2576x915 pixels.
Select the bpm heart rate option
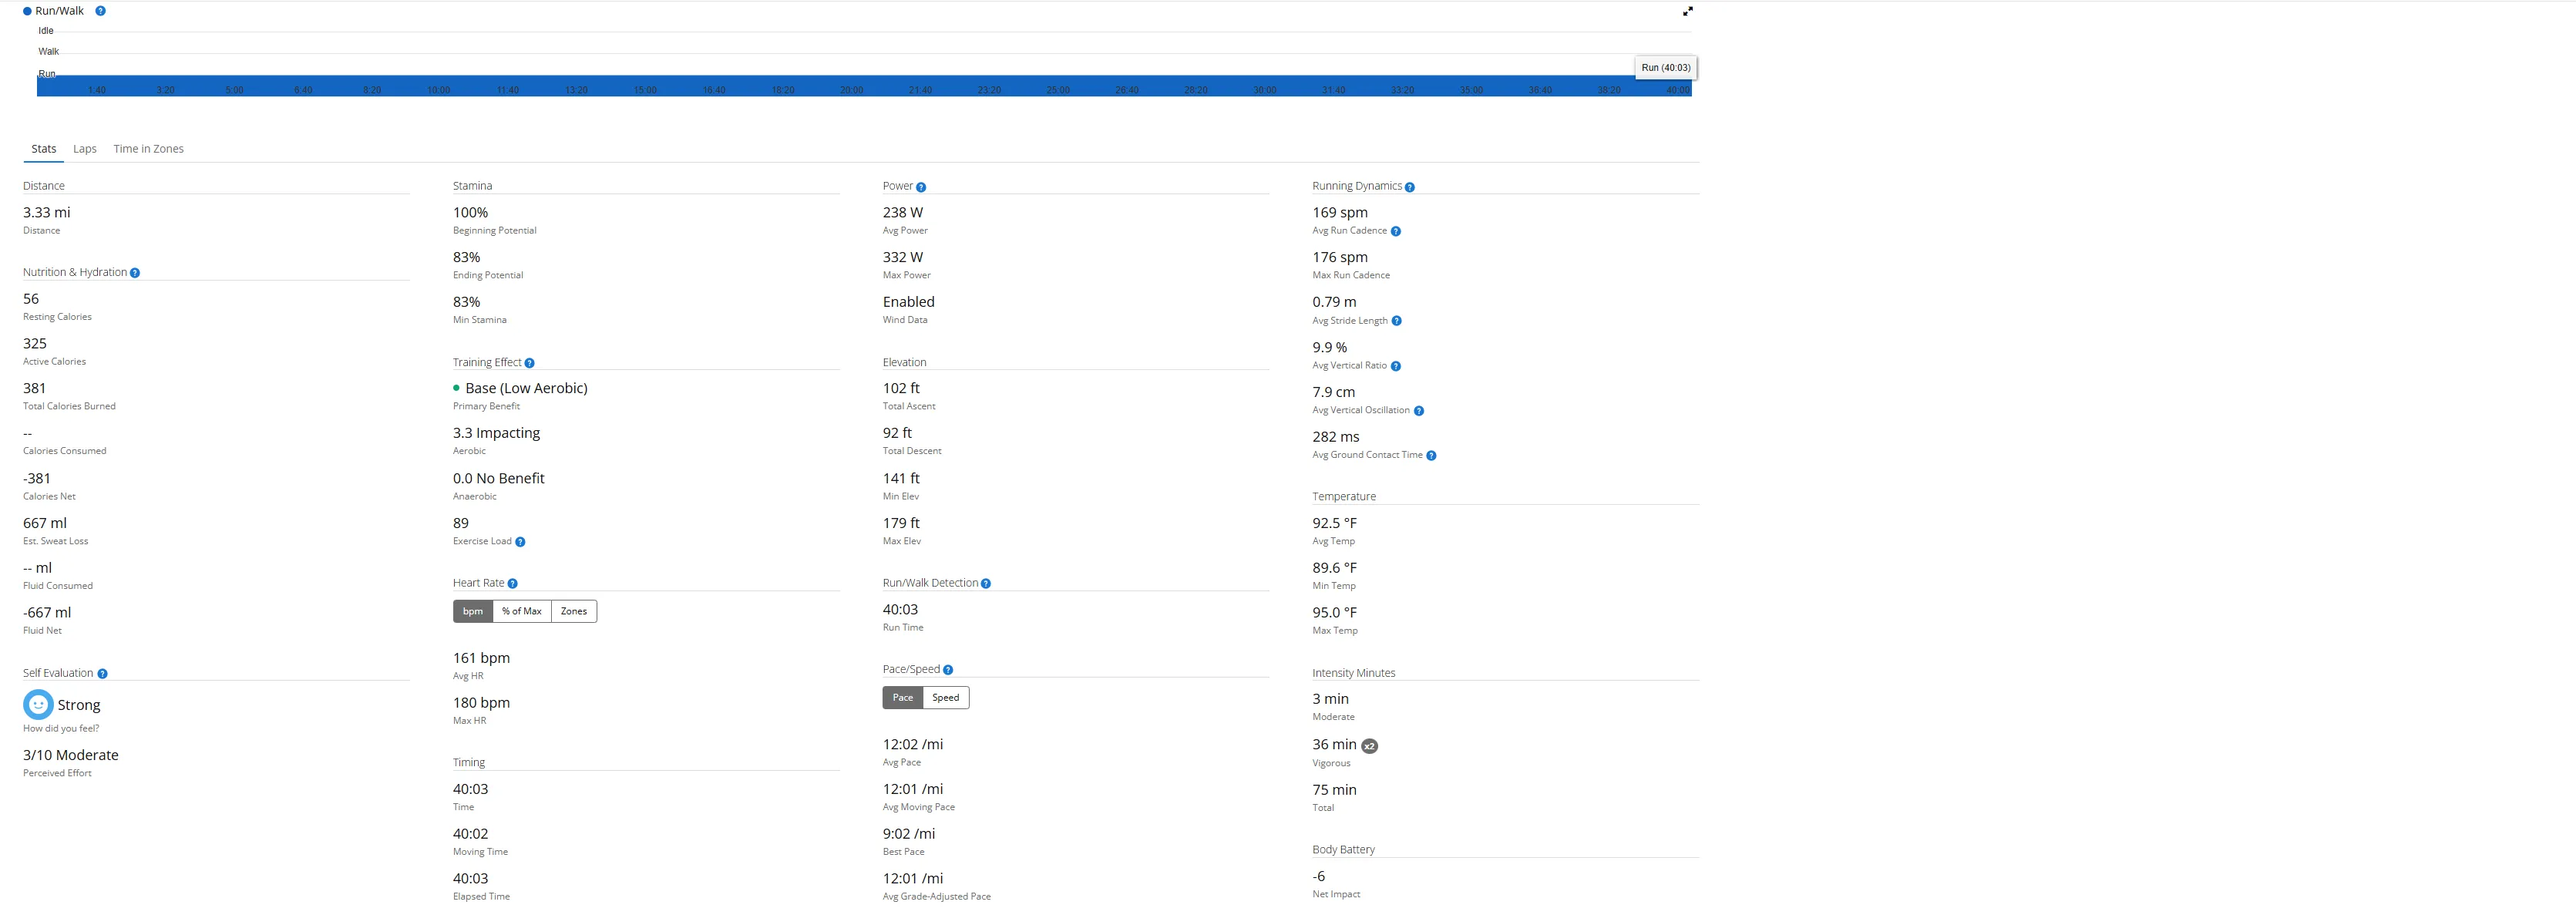(x=473, y=611)
